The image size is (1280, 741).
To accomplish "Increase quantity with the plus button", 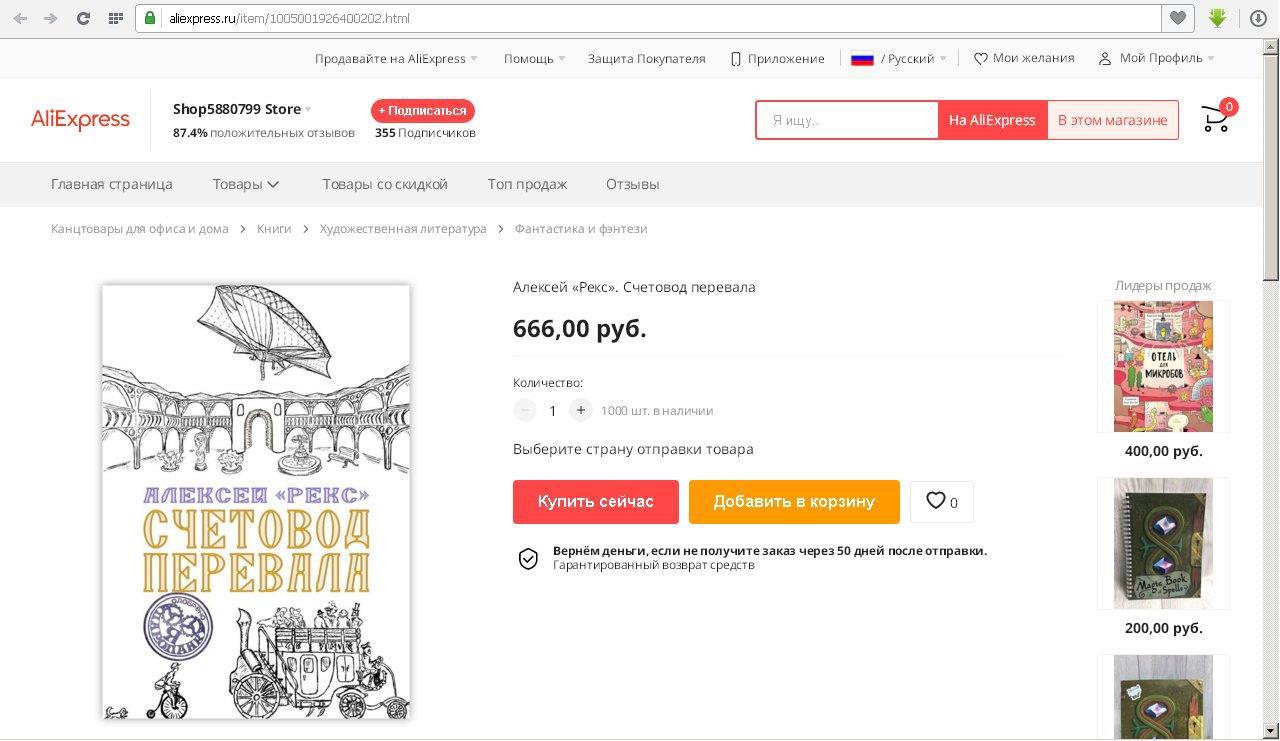I will coord(580,410).
